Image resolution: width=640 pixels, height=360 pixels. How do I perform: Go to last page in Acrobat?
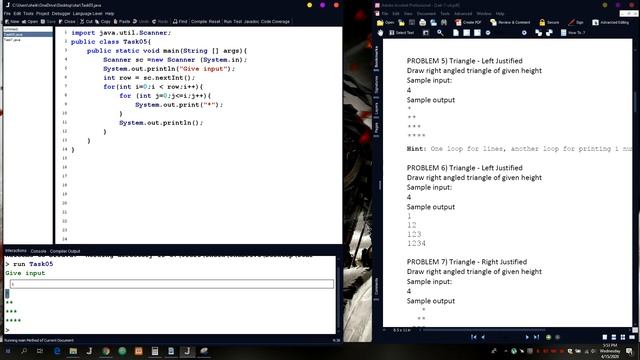(x=536, y=337)
